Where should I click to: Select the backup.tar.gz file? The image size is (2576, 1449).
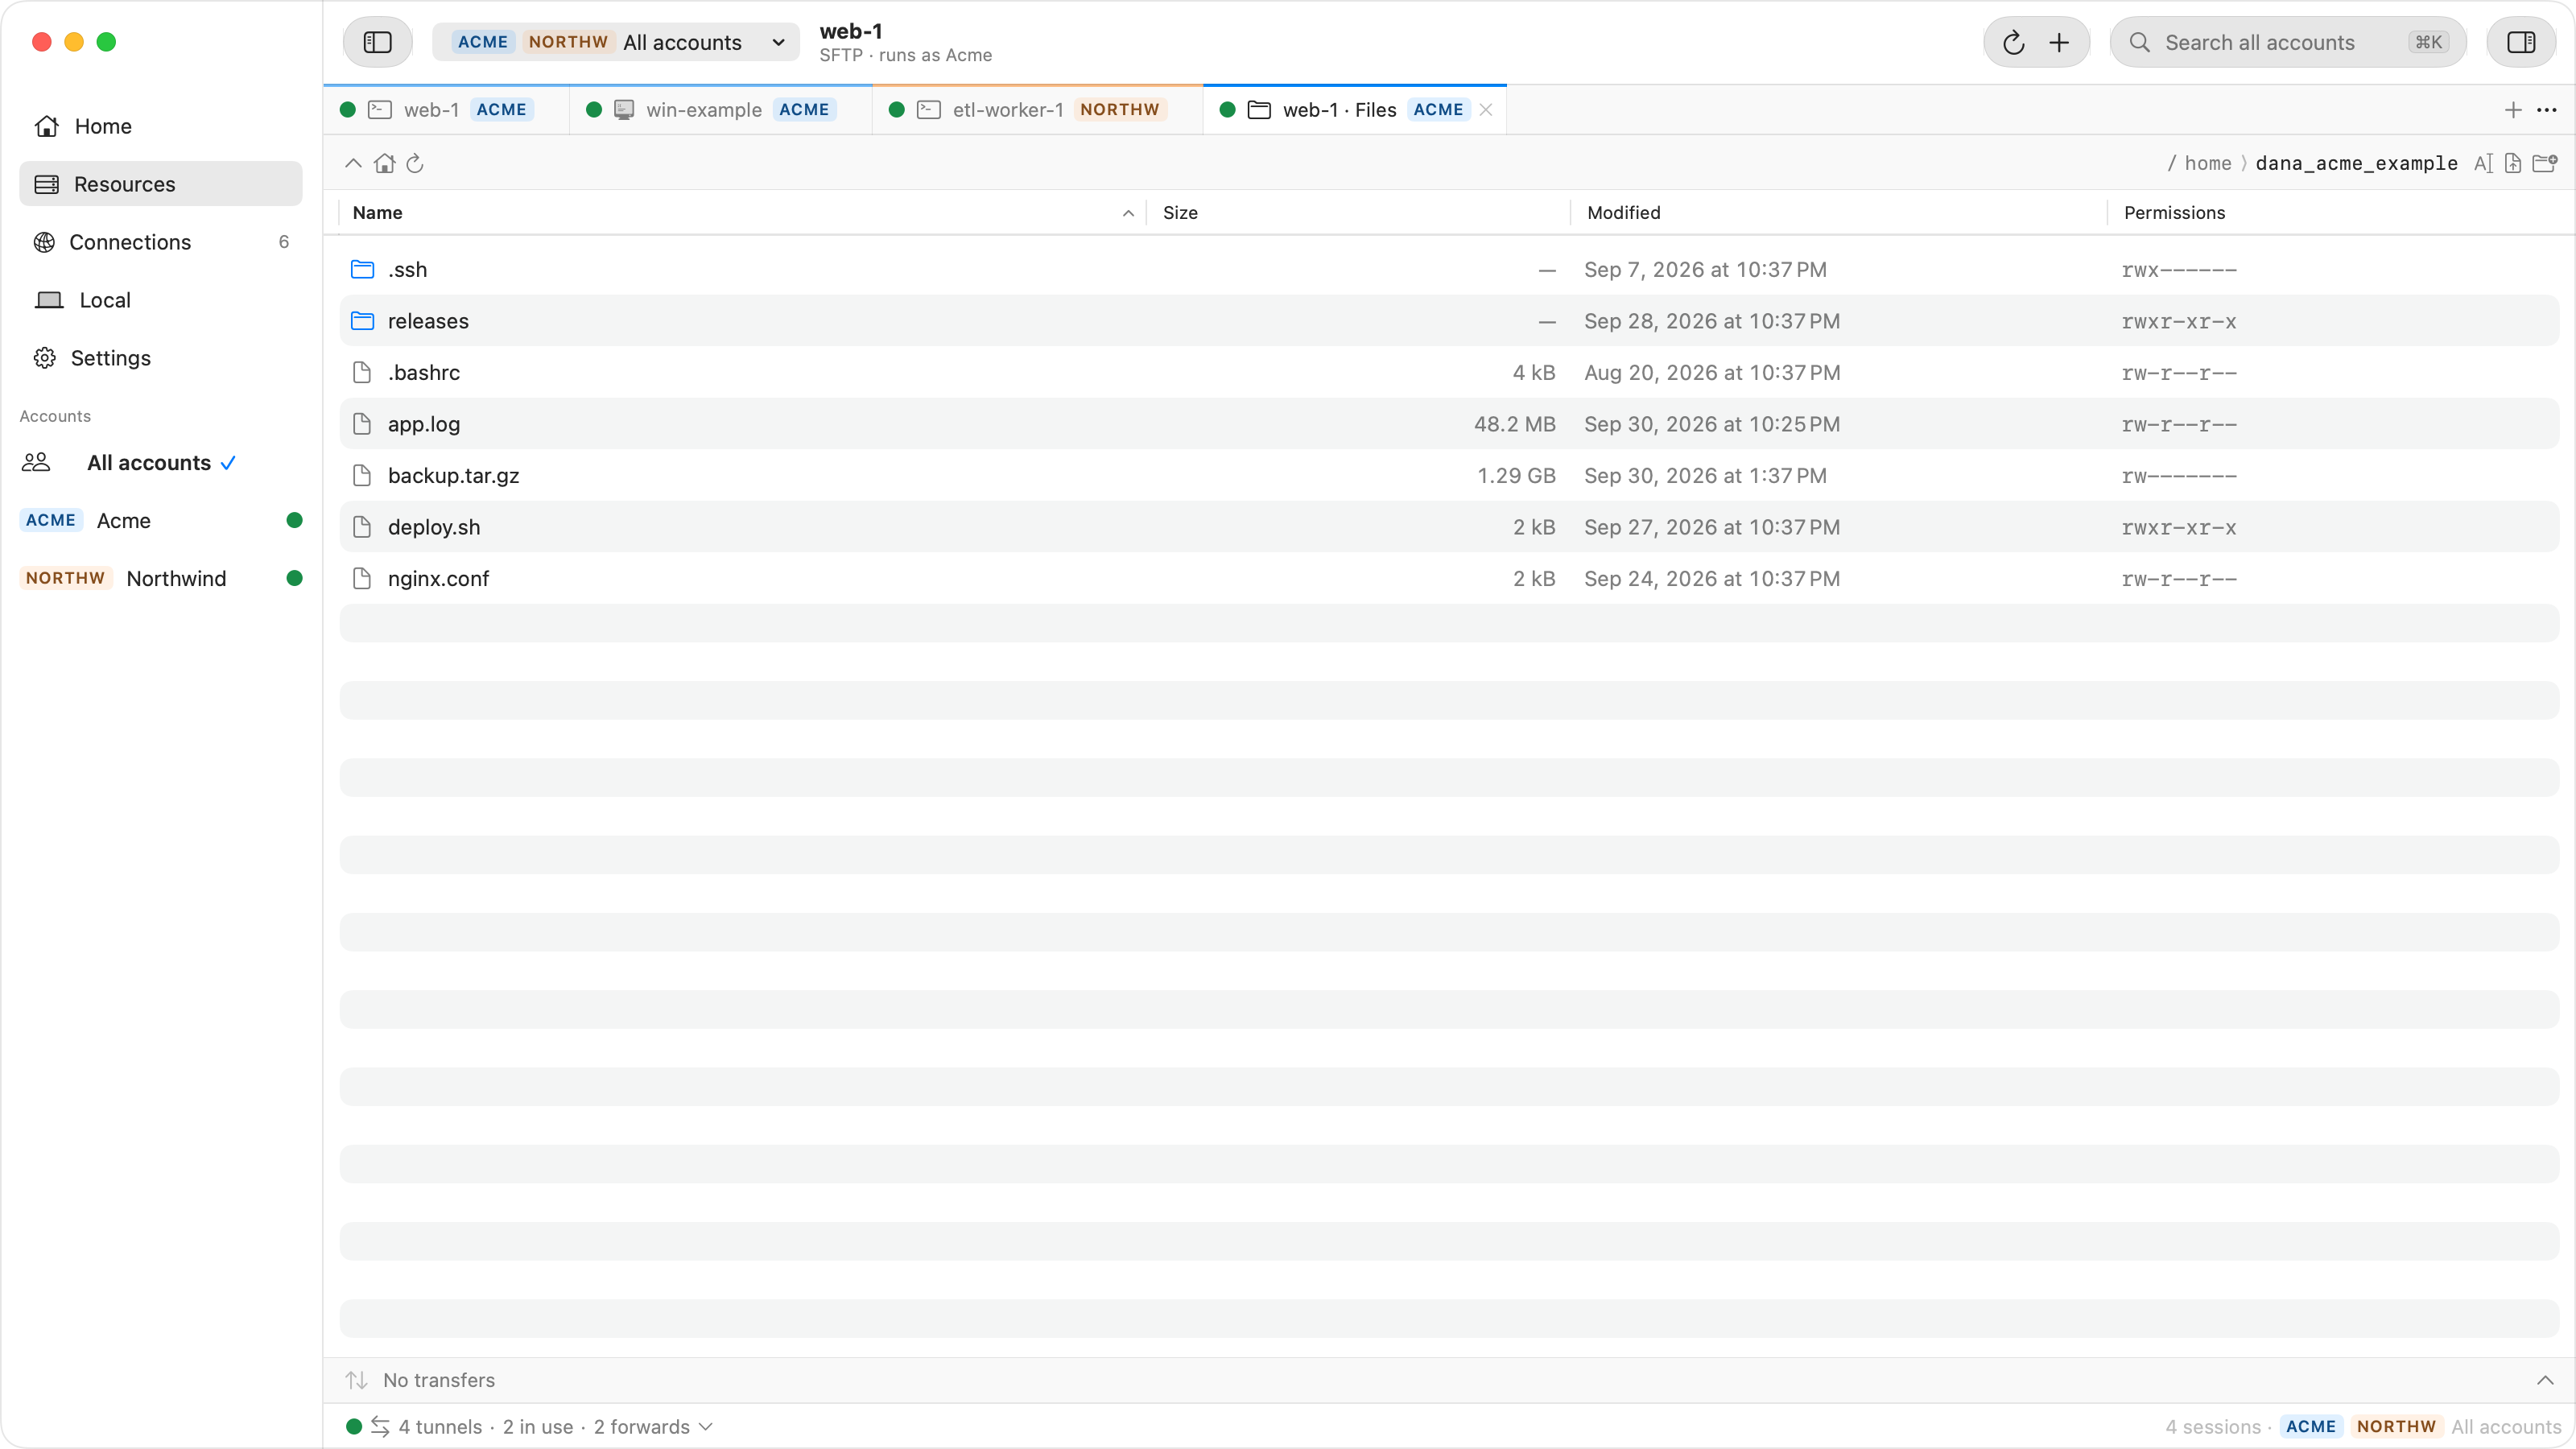point(1449,476)
